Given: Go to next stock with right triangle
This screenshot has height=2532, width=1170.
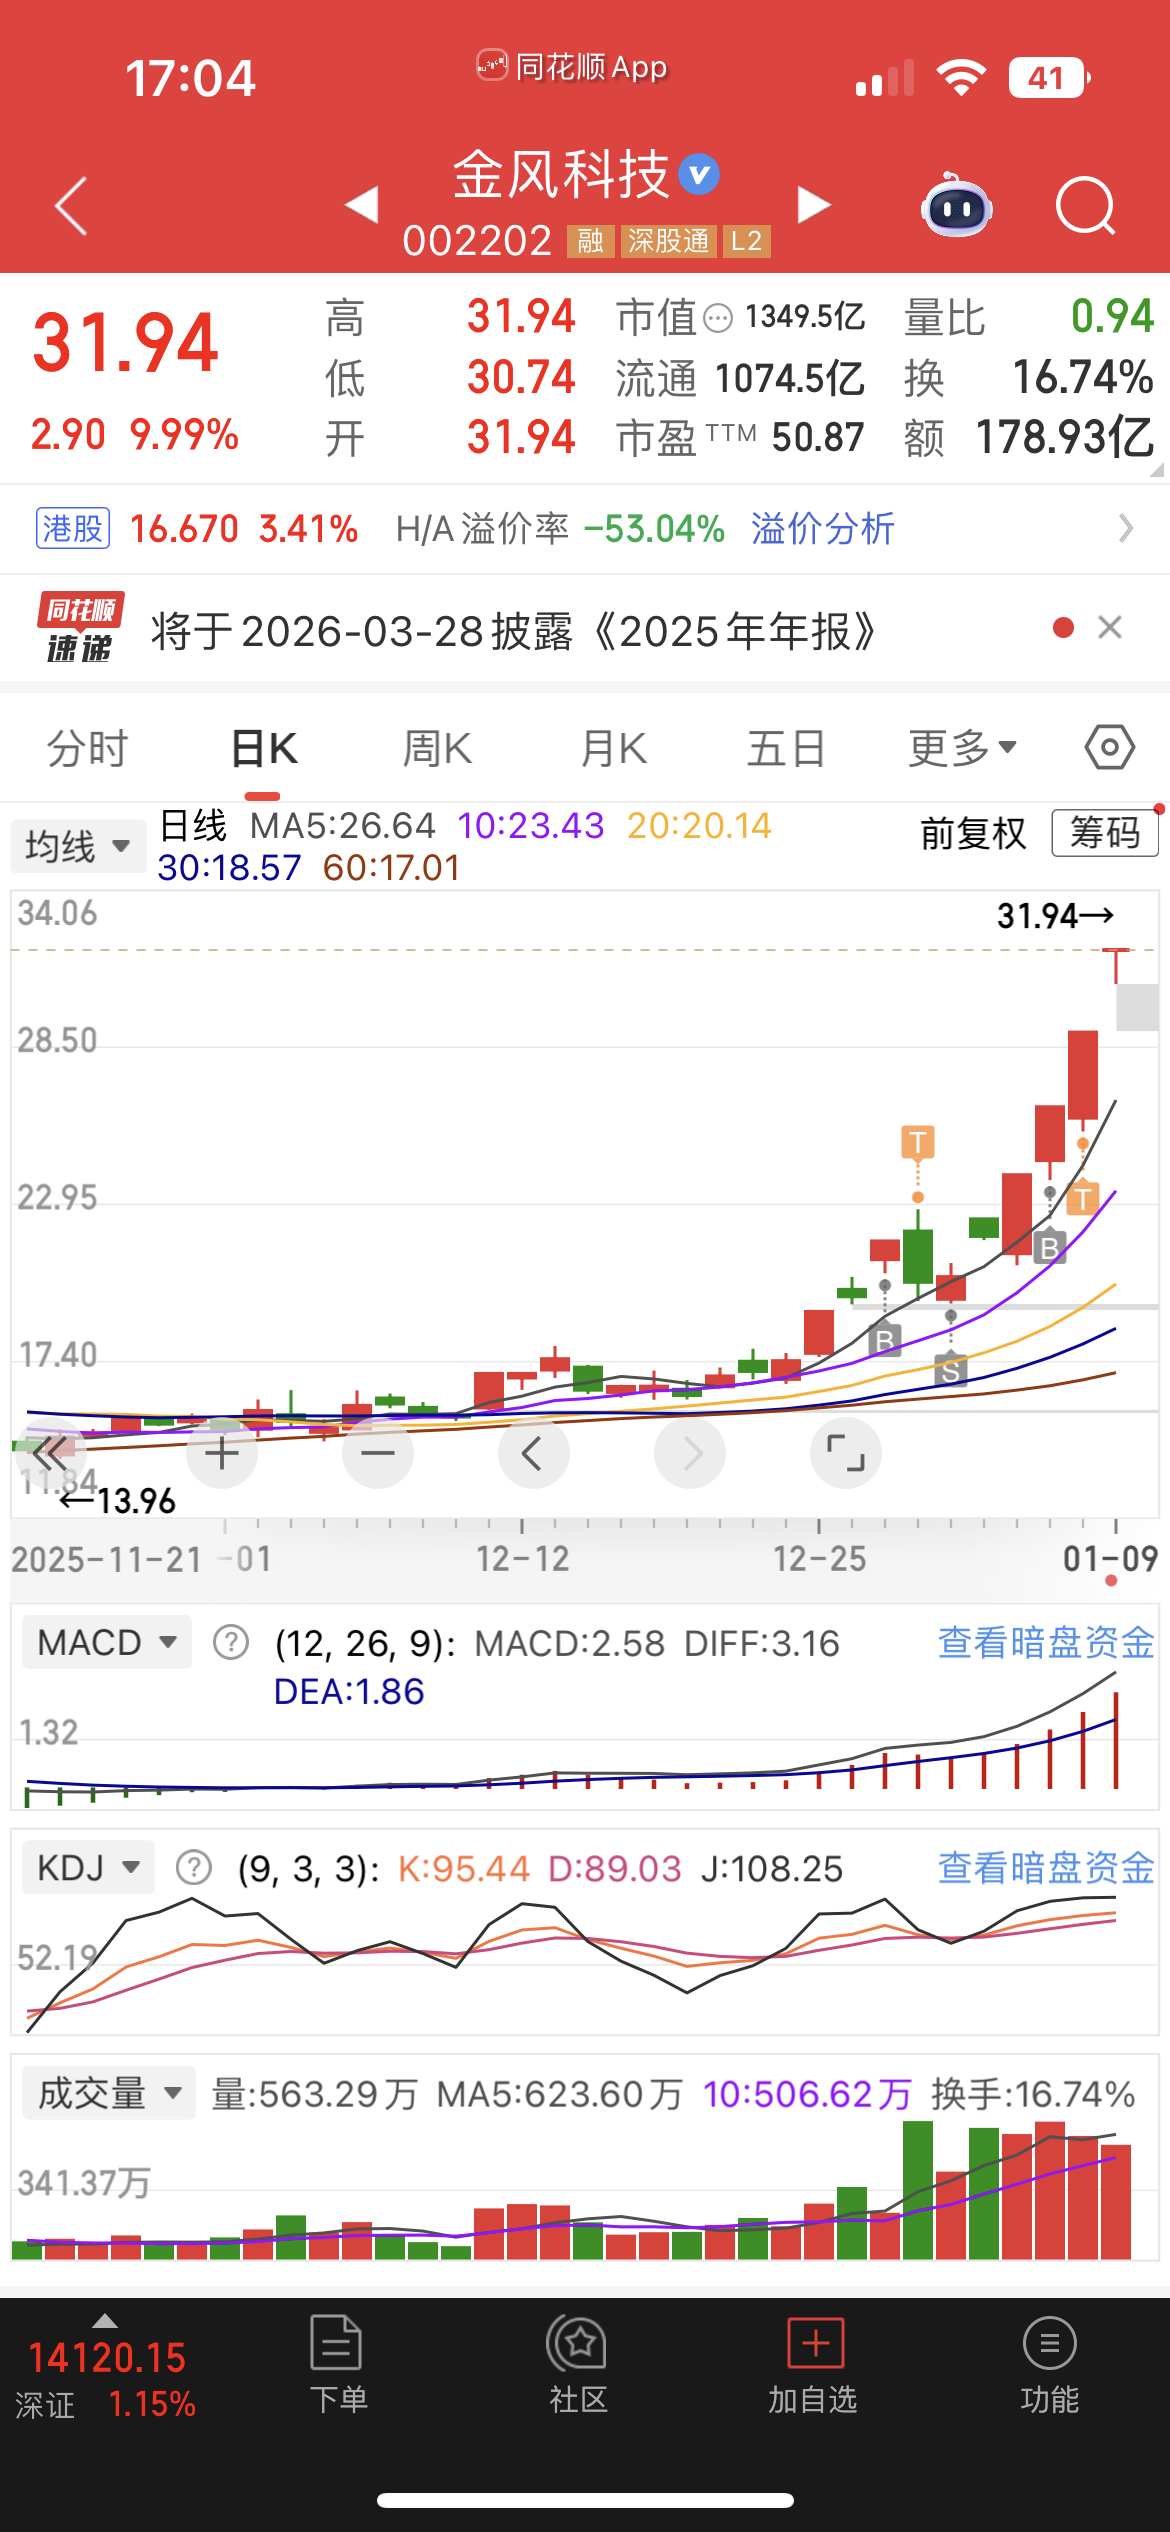Looking at the screenshot, I should pos(814,205).
